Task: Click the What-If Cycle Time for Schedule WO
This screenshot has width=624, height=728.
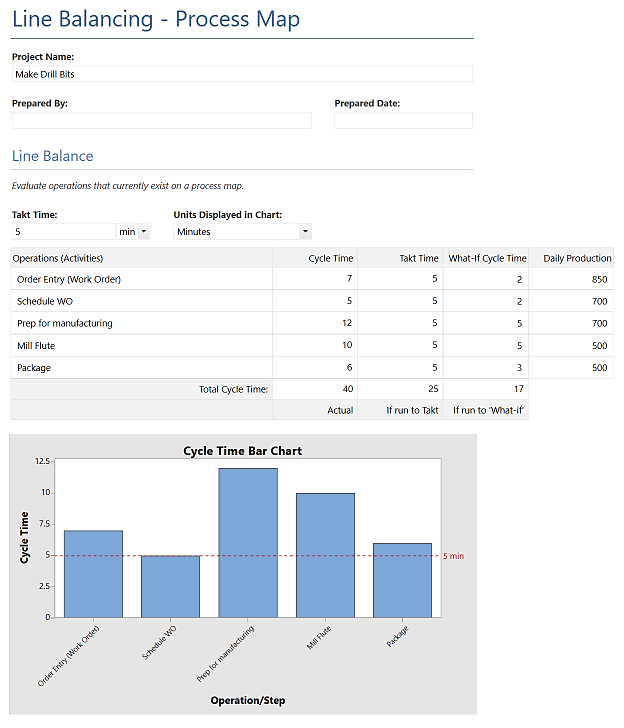Action: click(486, 301)
